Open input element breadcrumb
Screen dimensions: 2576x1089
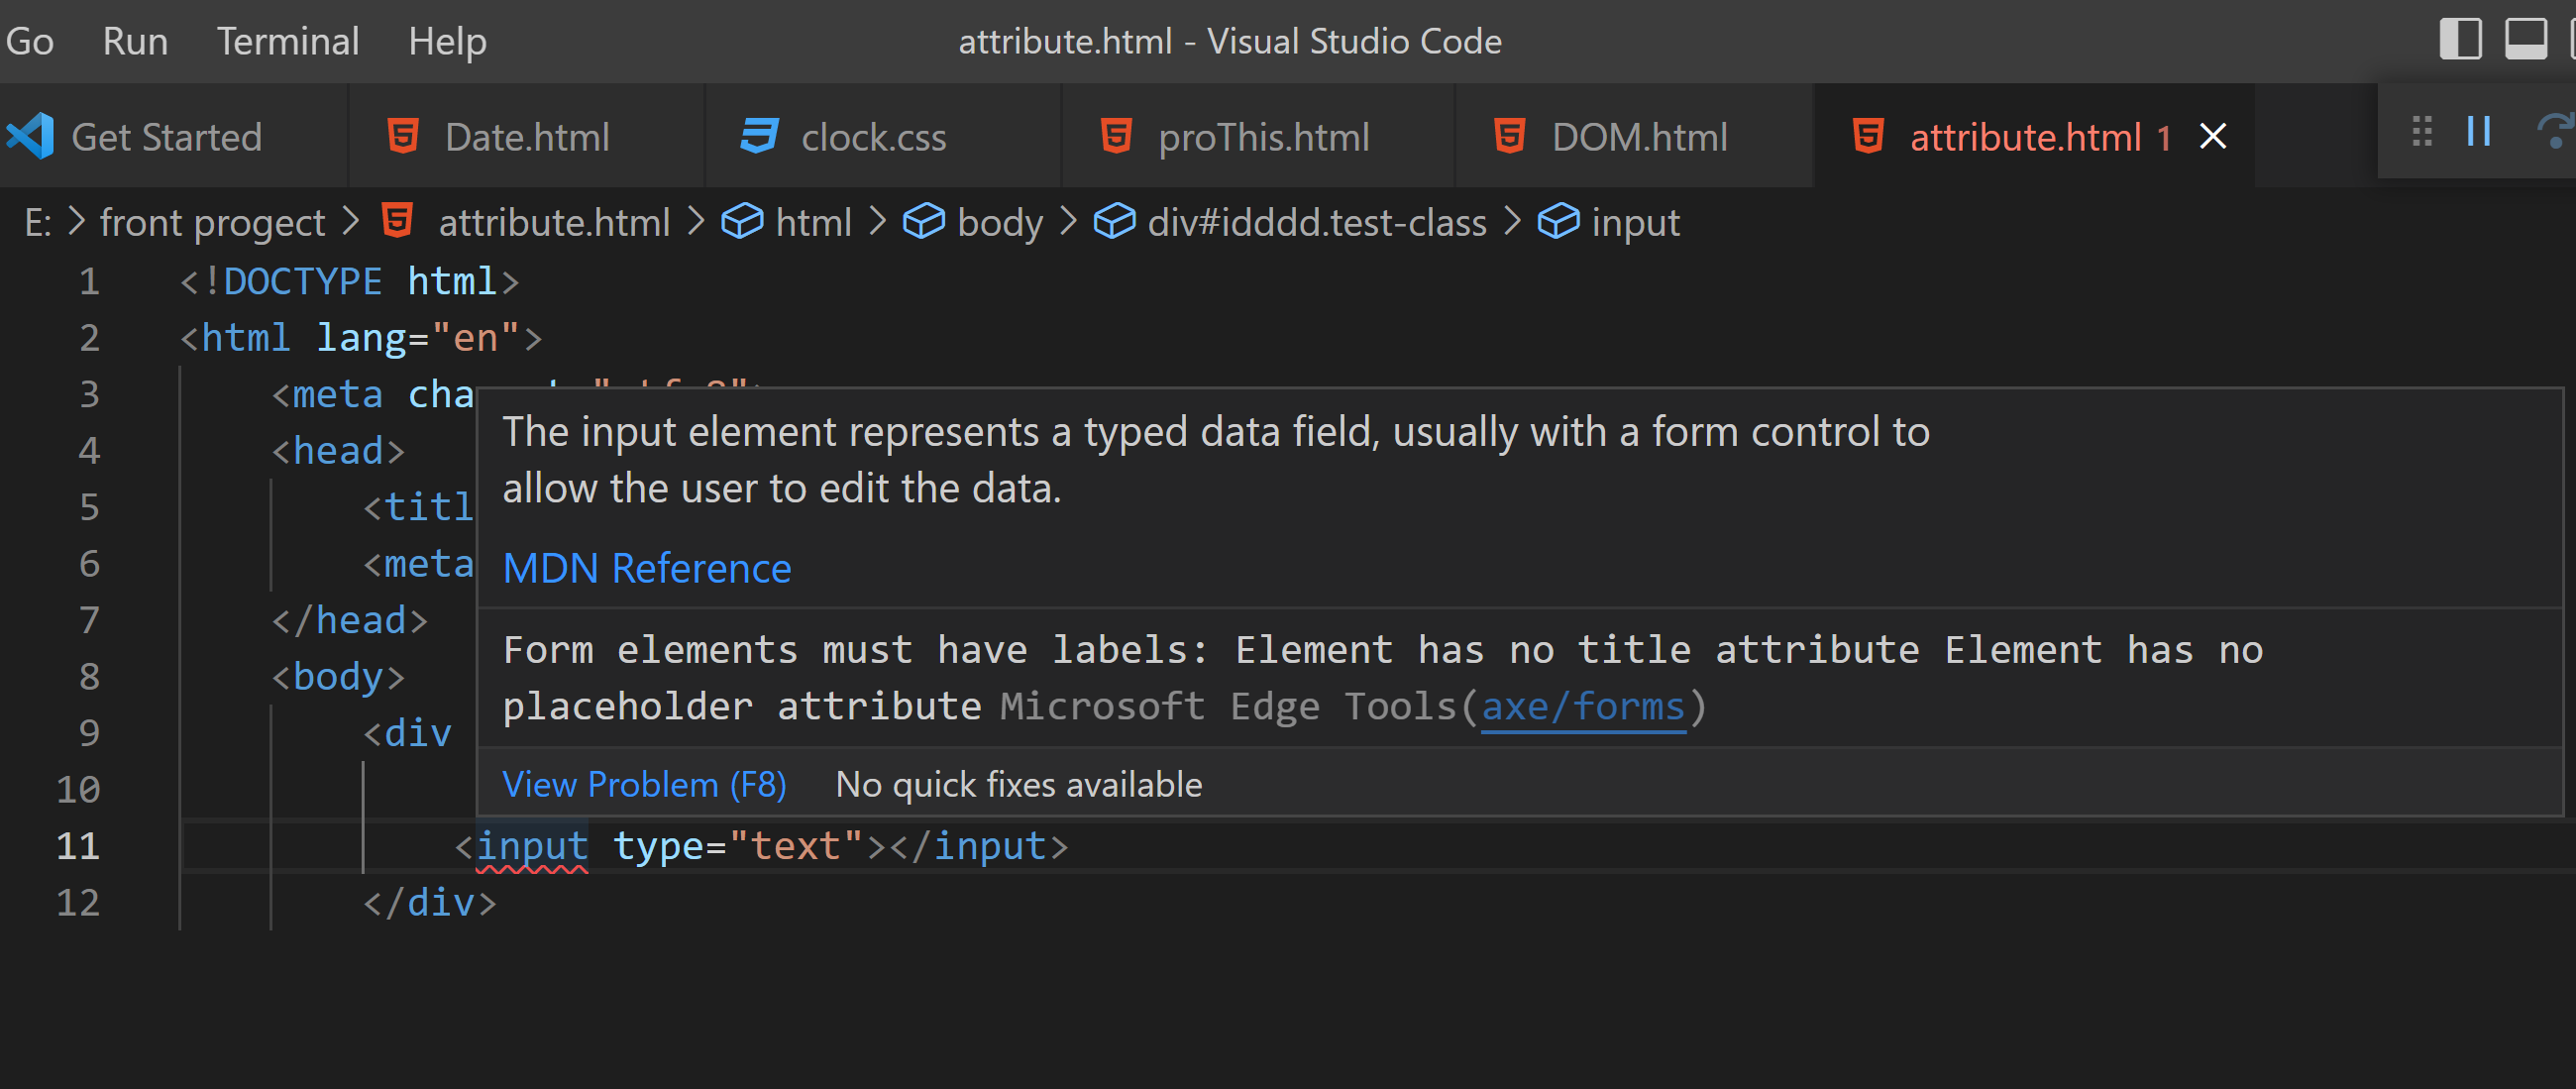1635,222
